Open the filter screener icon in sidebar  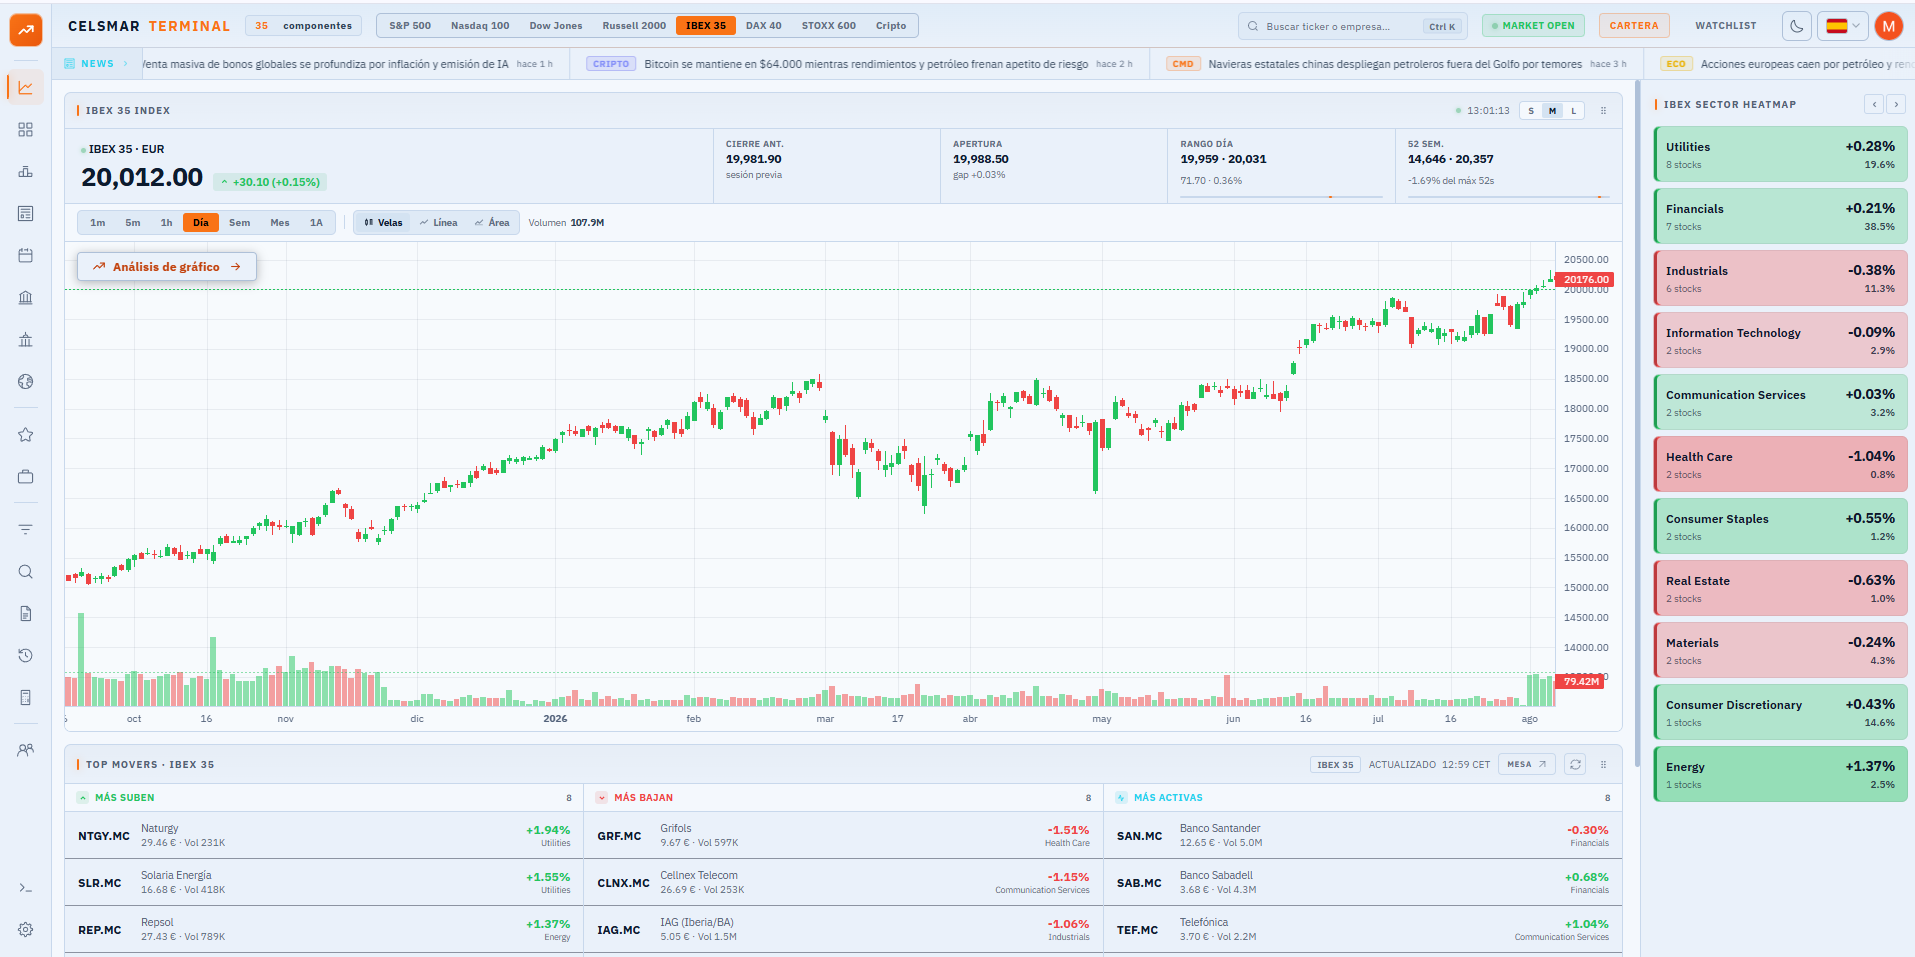tap(26, 530)
